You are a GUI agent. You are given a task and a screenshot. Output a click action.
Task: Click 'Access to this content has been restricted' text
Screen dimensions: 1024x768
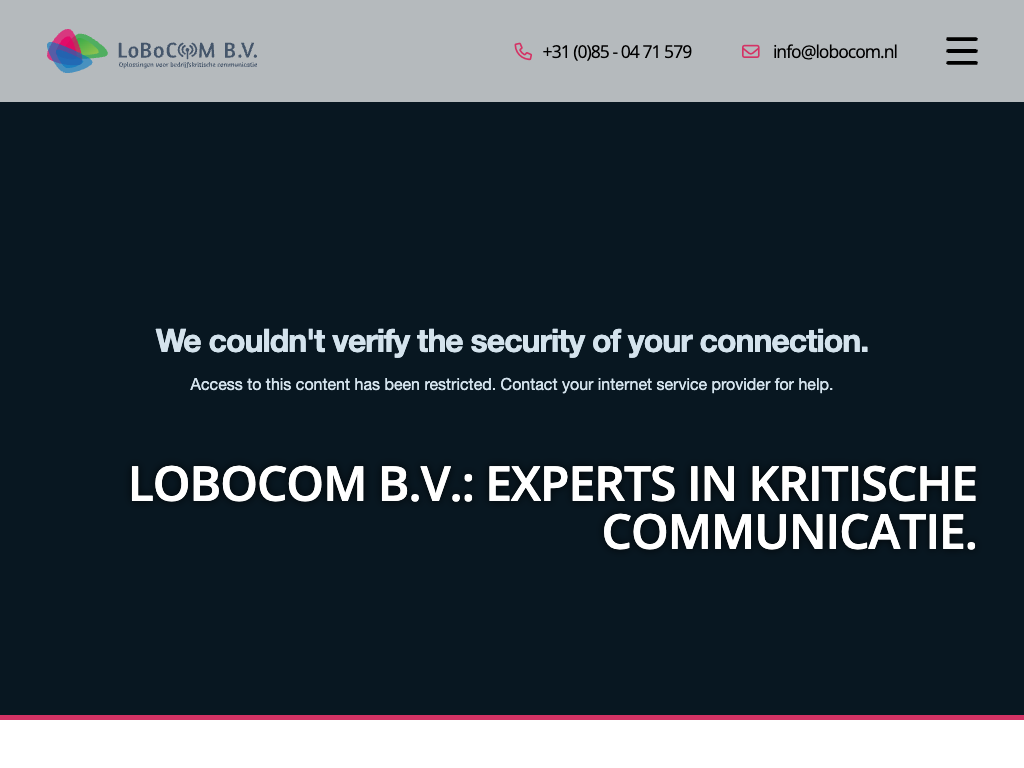click(342, 384)
